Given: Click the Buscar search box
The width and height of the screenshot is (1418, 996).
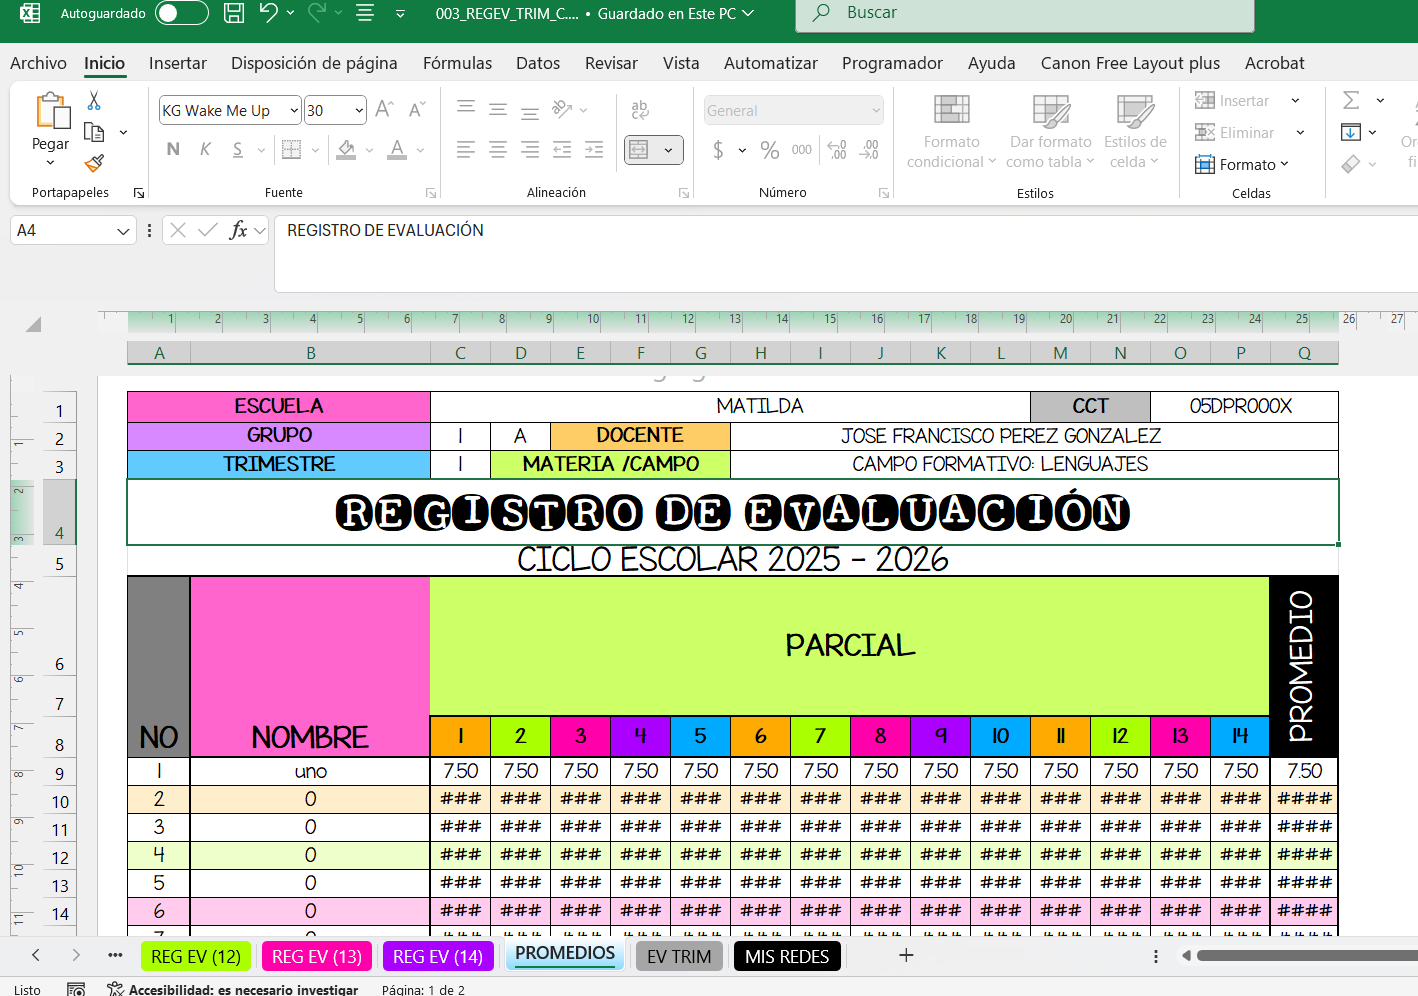Looking at the screenshot, I should [1024, 13].
